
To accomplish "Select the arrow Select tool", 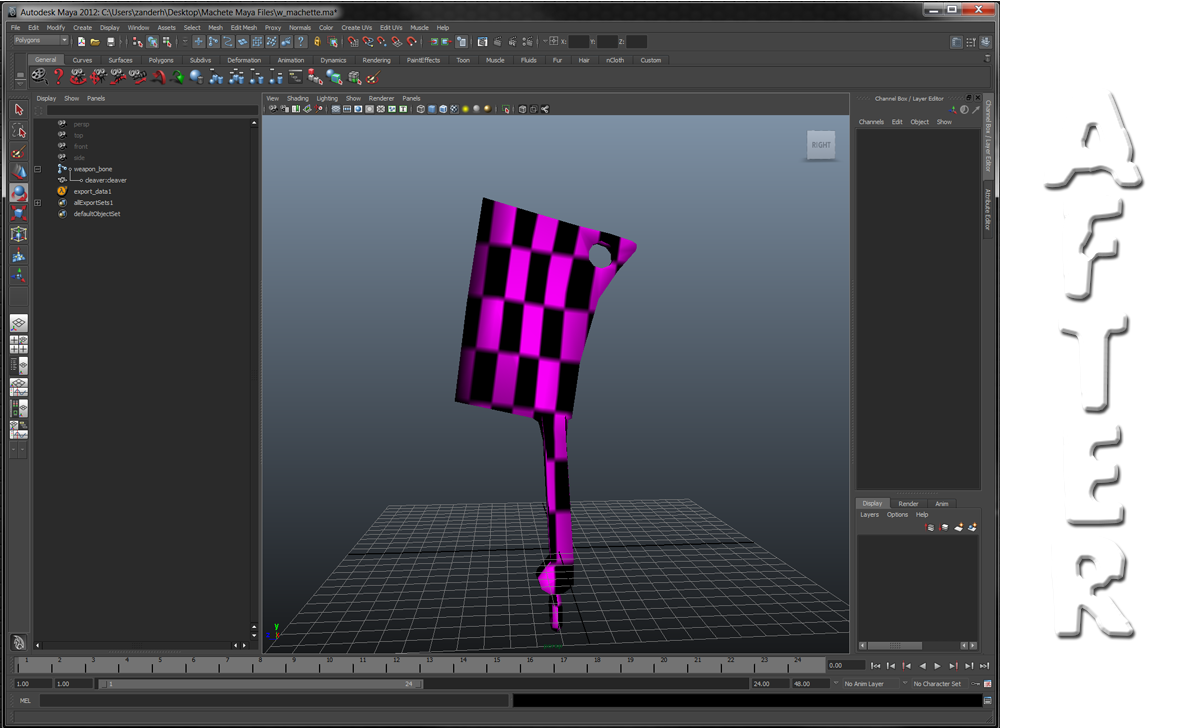I will click(18, 109).
